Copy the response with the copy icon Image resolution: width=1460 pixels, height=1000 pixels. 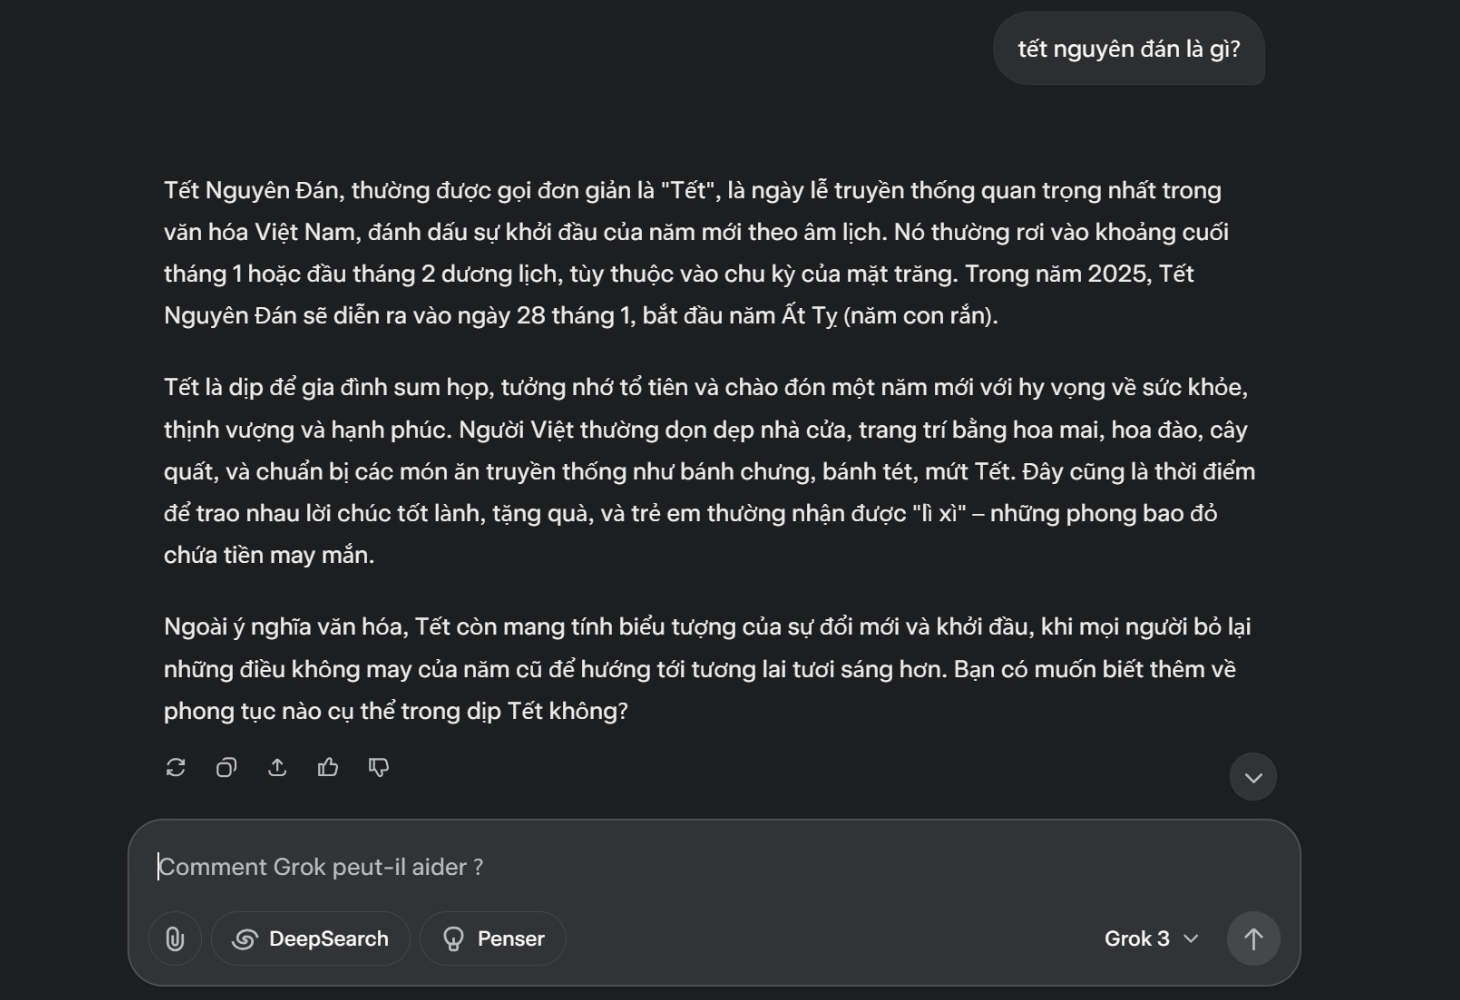[x=227, y=767]
